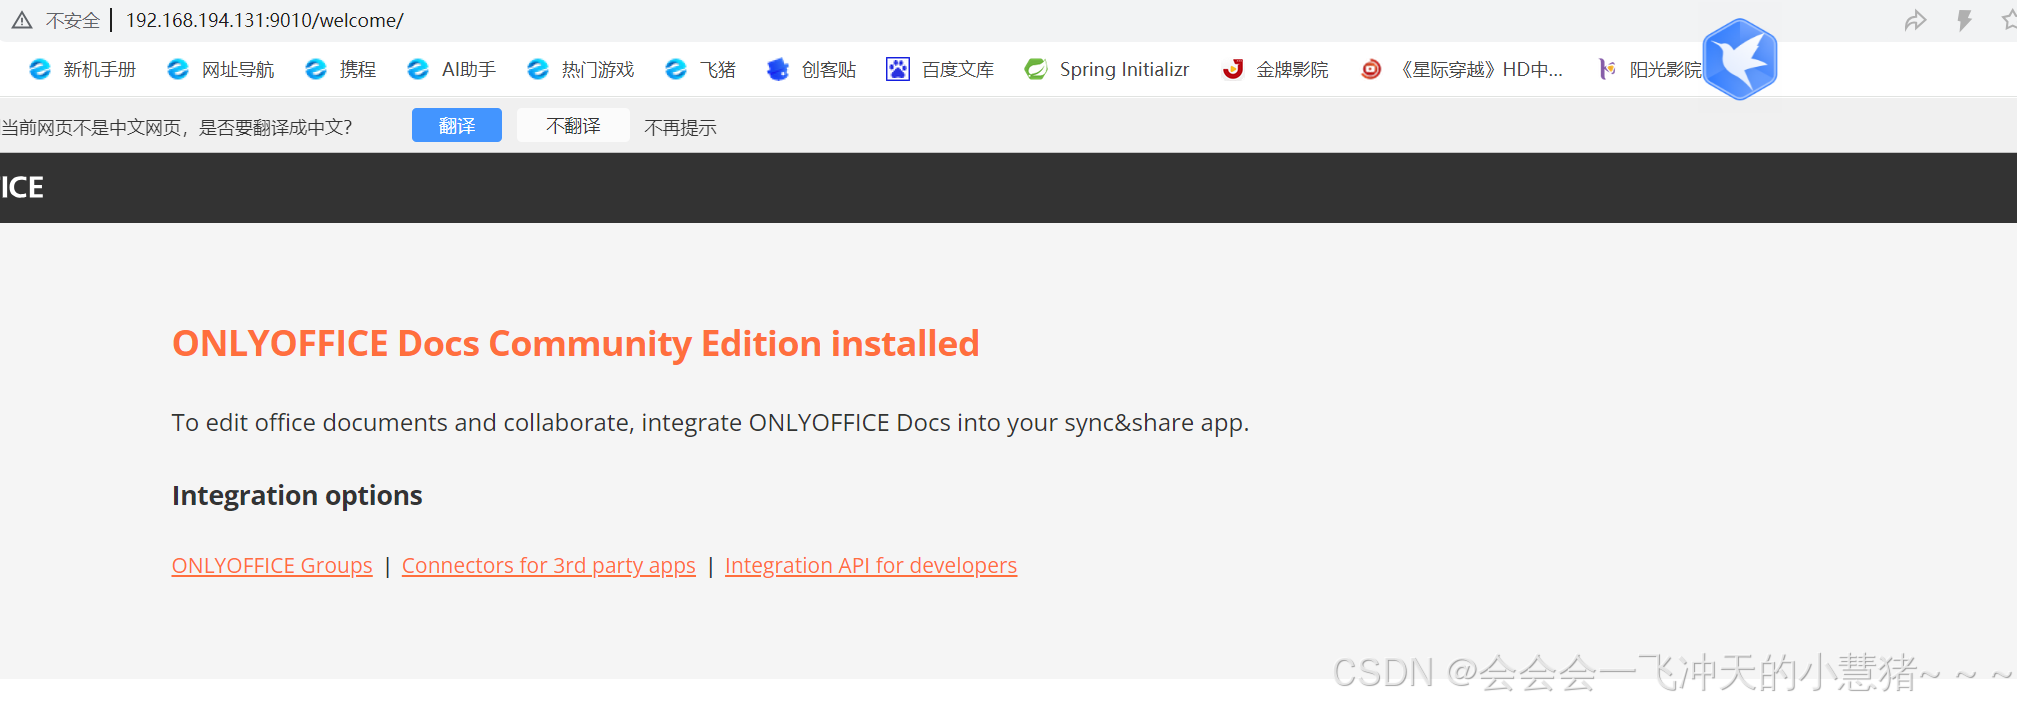Click the ONLYOFFICE logo text in dark header
2017x707 pixels.
click(22, 187)
